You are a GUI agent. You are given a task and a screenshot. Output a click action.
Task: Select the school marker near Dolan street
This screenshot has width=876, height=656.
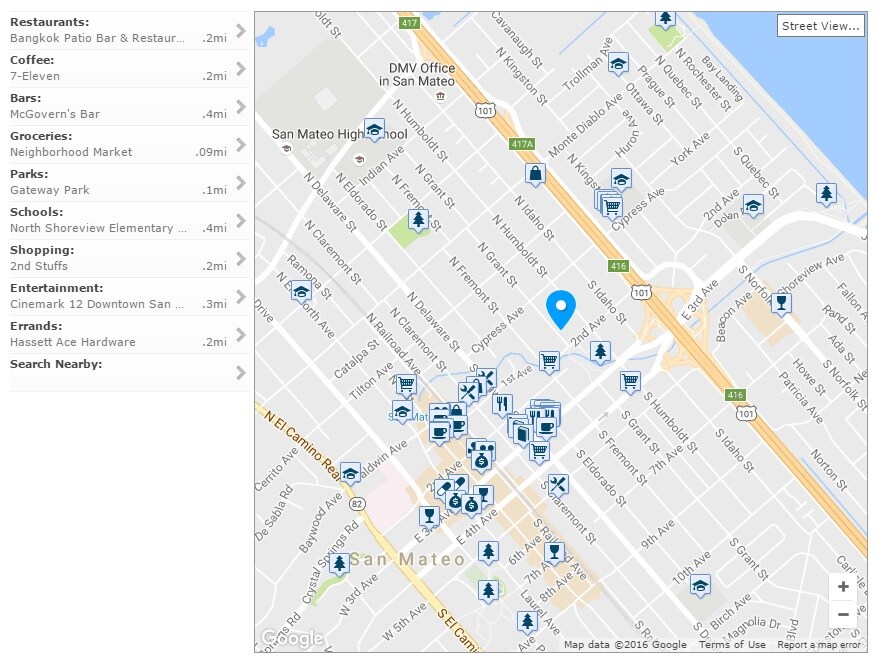[x=753, y=204]
